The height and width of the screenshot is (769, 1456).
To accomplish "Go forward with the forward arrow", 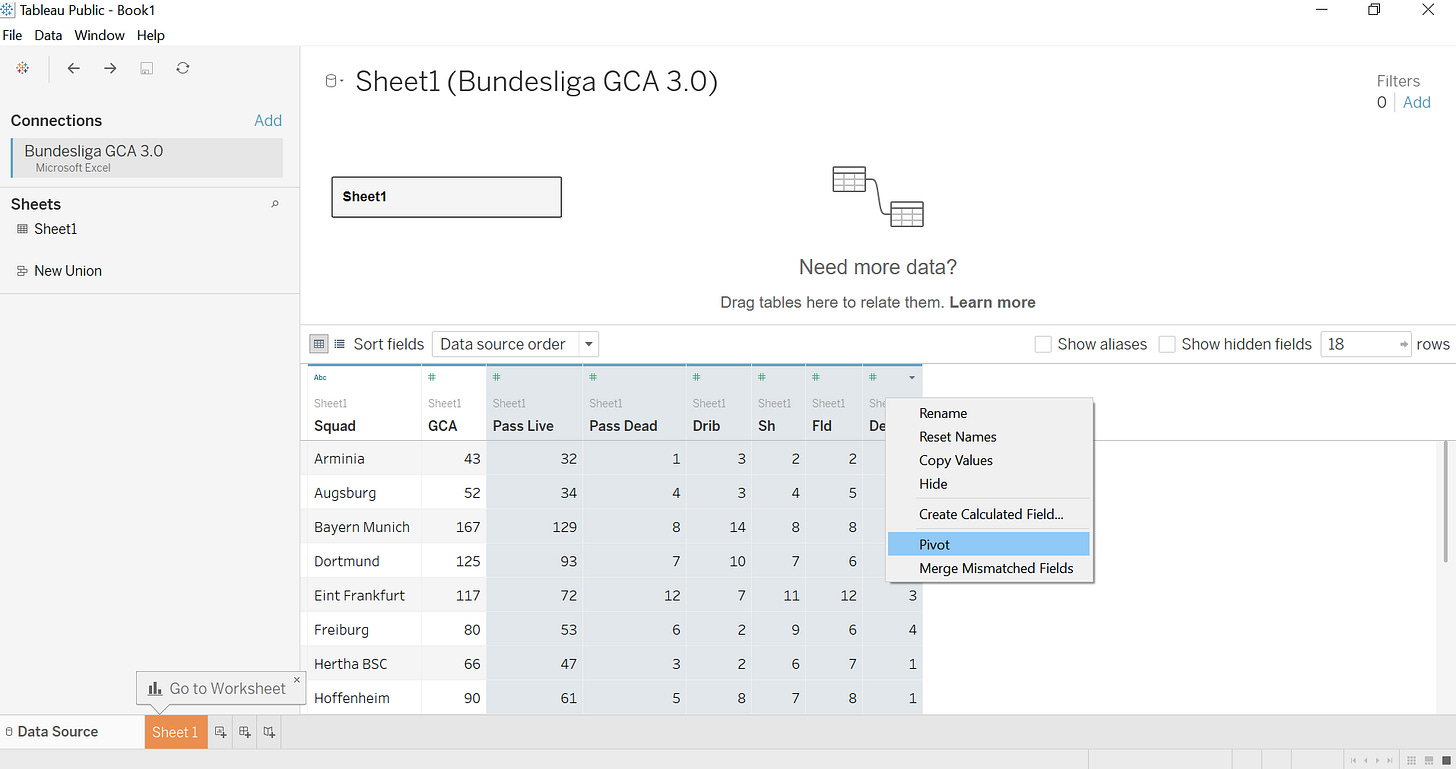I will (110, 68).
